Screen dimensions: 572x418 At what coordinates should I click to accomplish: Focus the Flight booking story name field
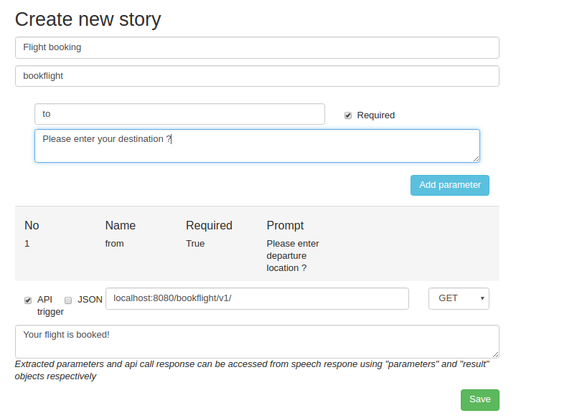257,47
